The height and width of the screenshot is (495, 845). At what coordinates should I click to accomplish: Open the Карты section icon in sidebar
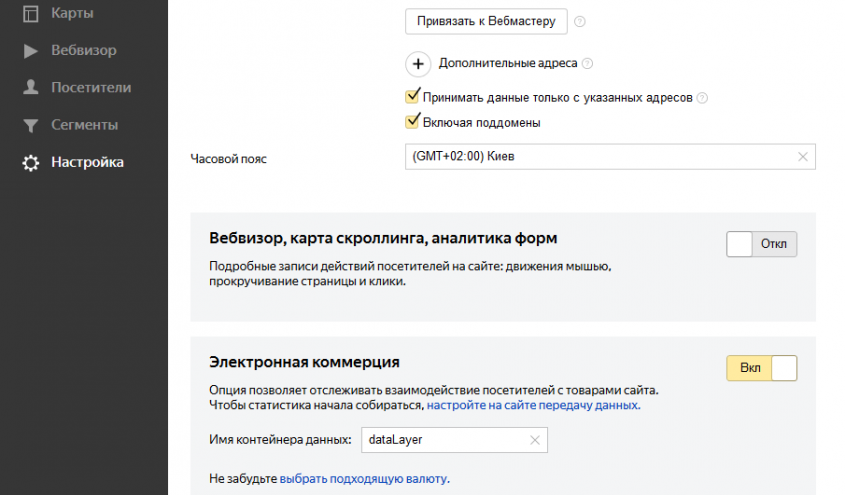coord(31,14)
